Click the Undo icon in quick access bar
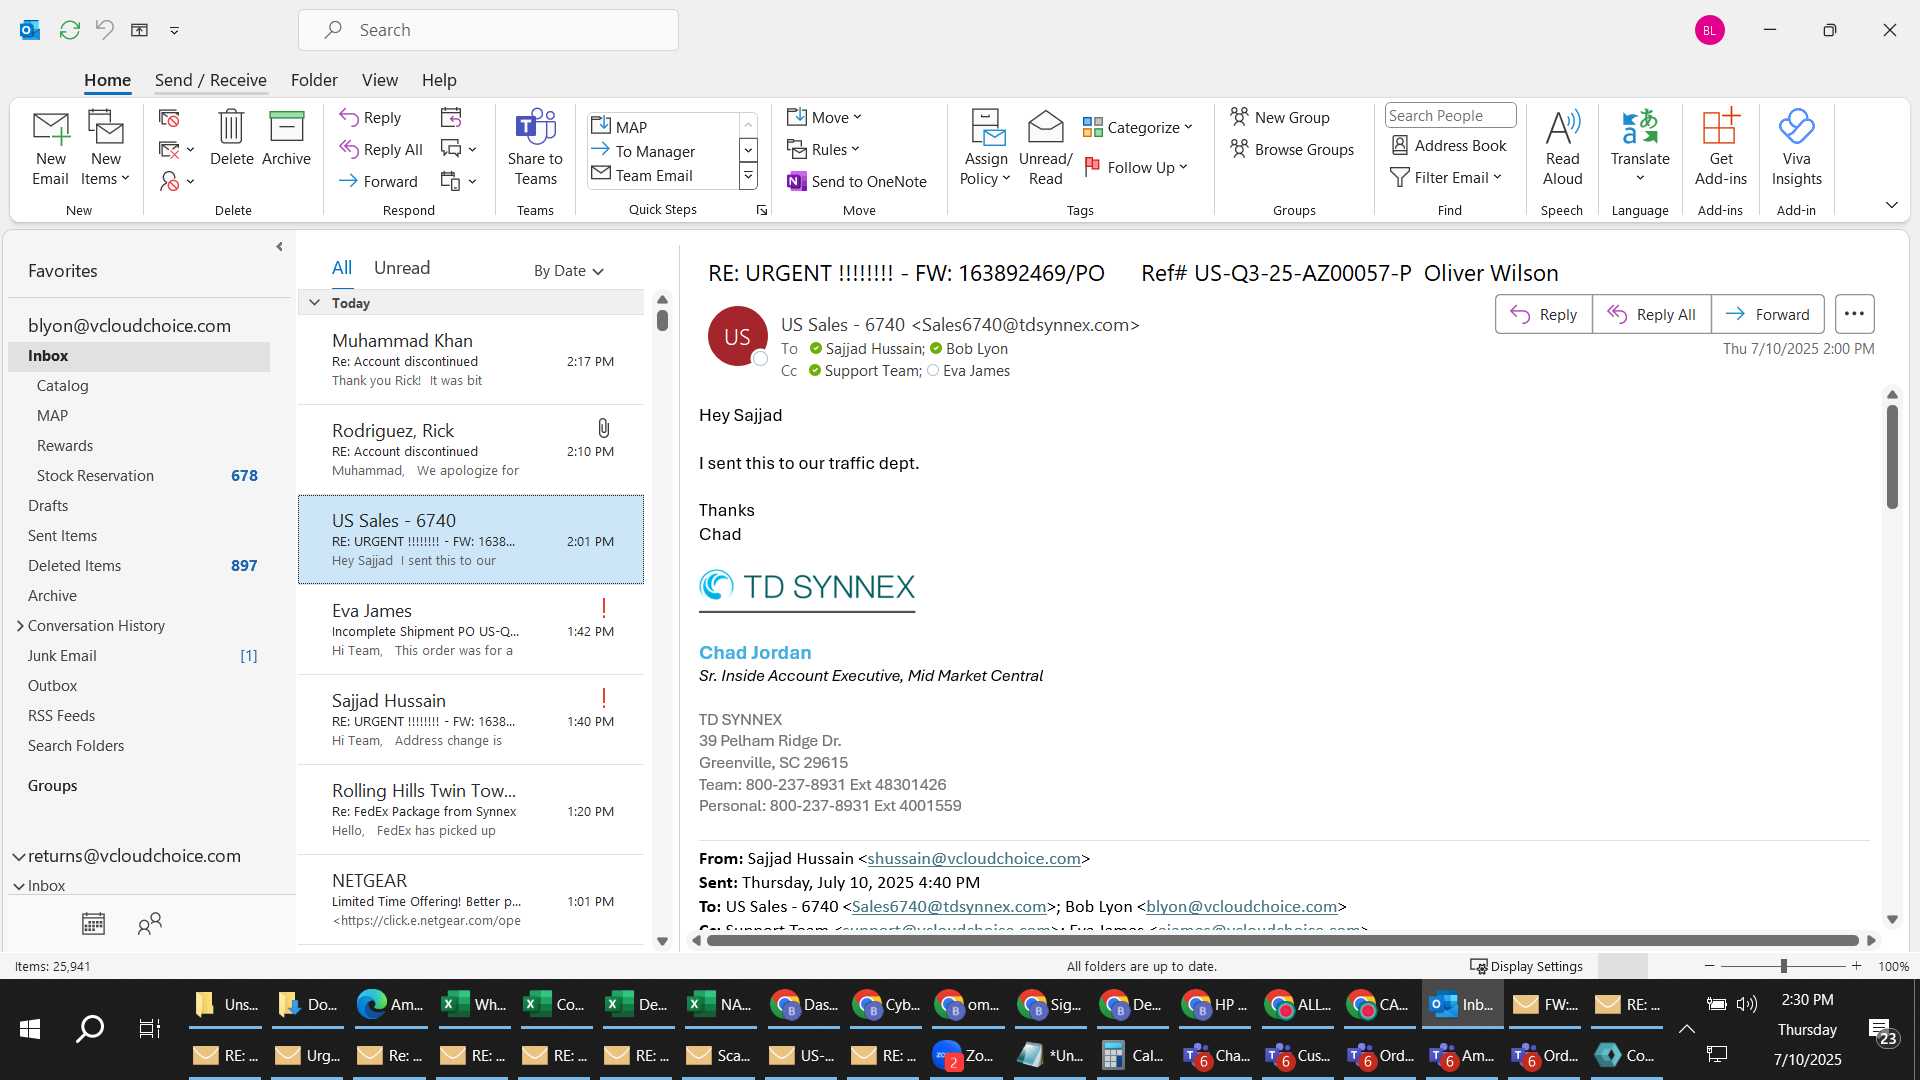The width and height of the screenshot is (1920, 1080). click(104, 30)
